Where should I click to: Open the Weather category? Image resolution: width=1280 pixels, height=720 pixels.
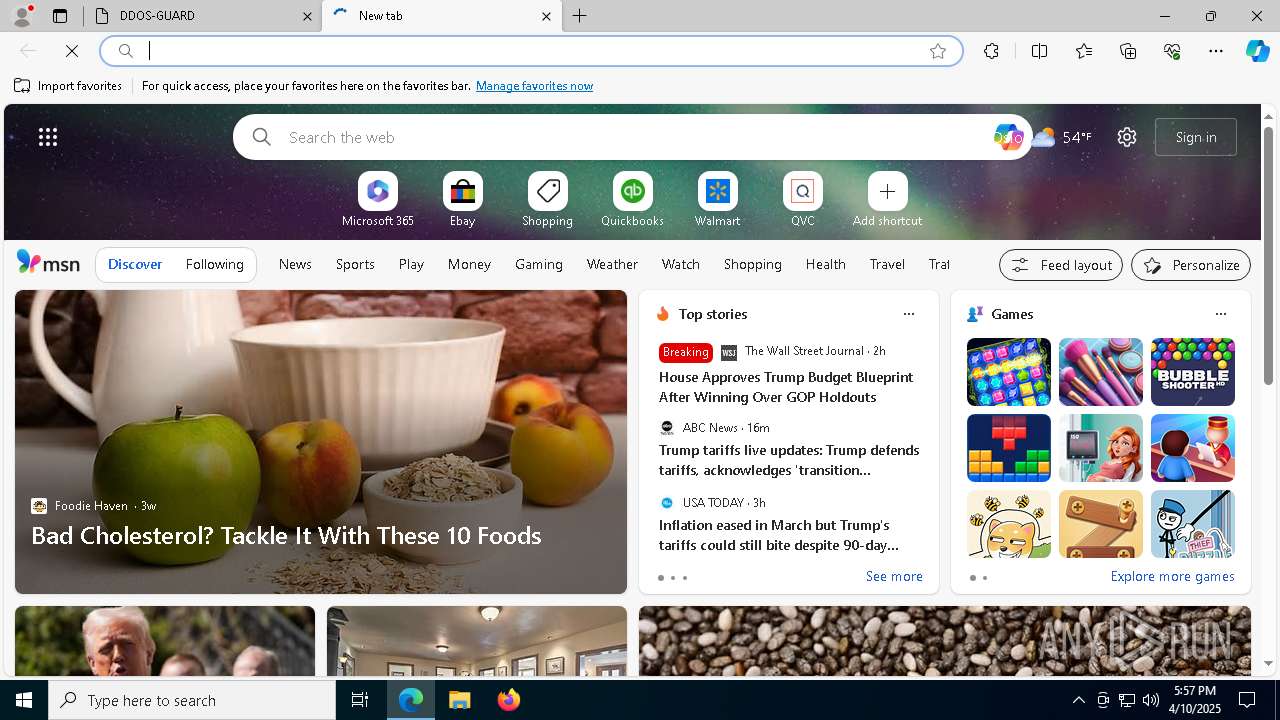tap(612, 264)
